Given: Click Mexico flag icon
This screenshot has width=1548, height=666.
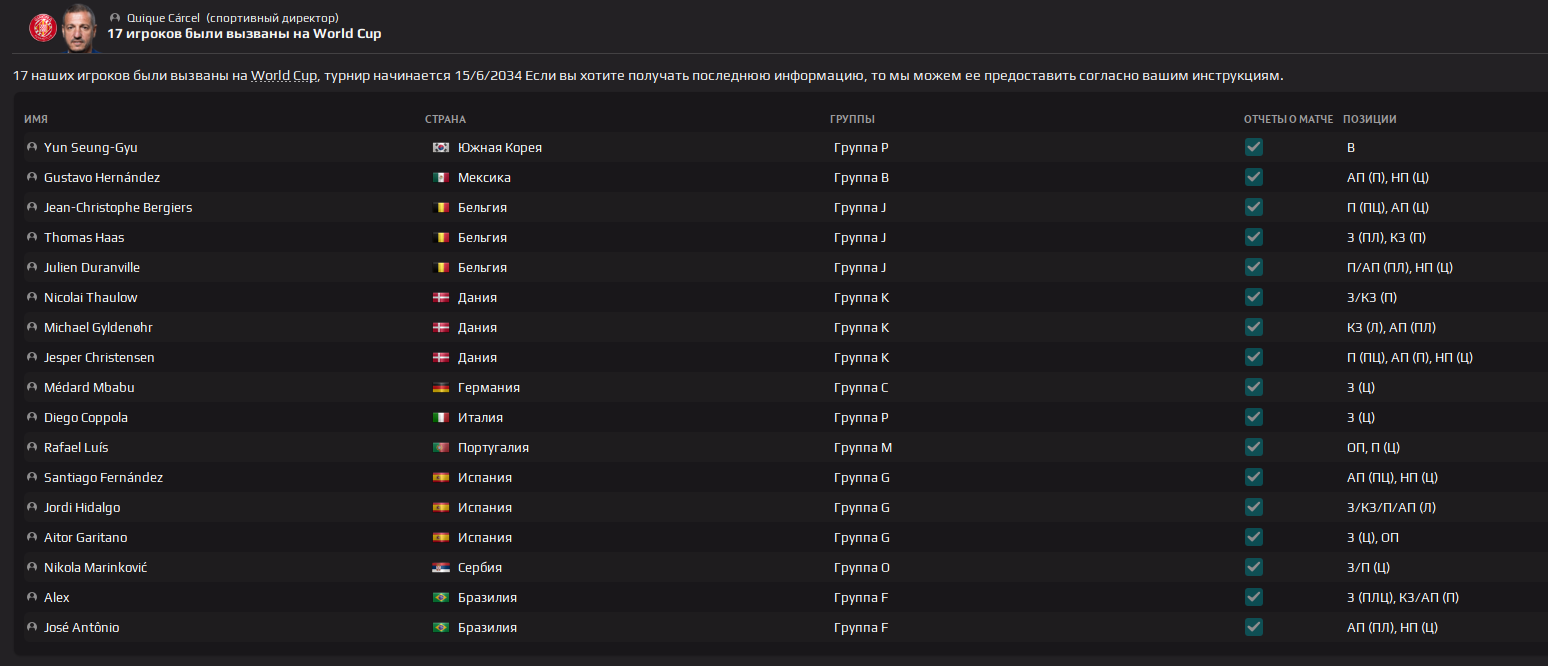Looking at the screenshot, I should [441, 178].
